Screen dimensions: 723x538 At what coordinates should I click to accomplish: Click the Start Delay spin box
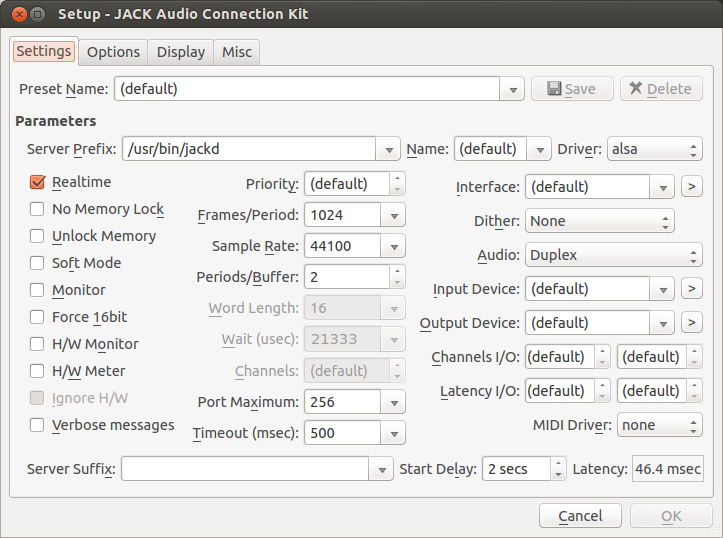tap(524, 469)
